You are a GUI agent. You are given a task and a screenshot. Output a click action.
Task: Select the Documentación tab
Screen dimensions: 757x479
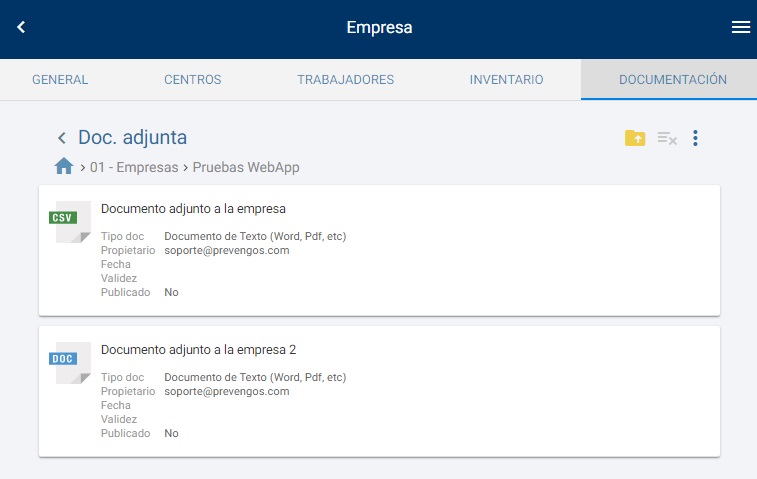pos(672,80)
